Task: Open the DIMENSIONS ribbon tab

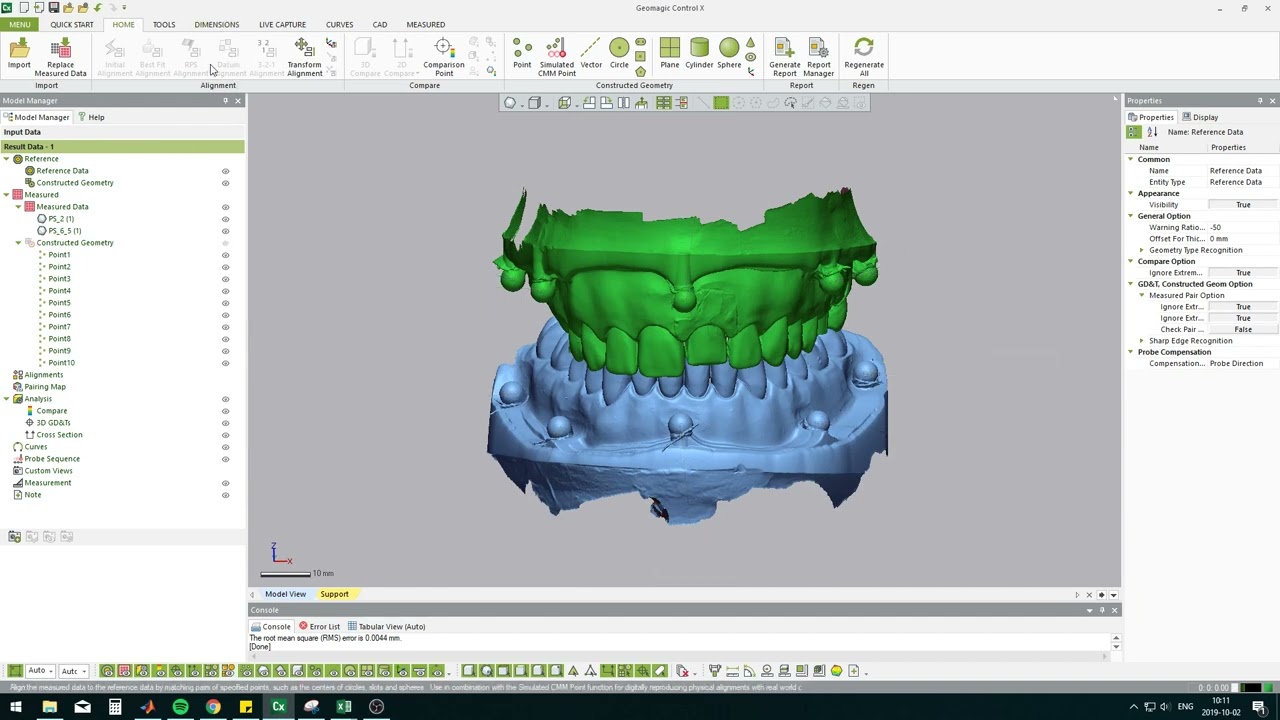Action: tap(217, 24)
